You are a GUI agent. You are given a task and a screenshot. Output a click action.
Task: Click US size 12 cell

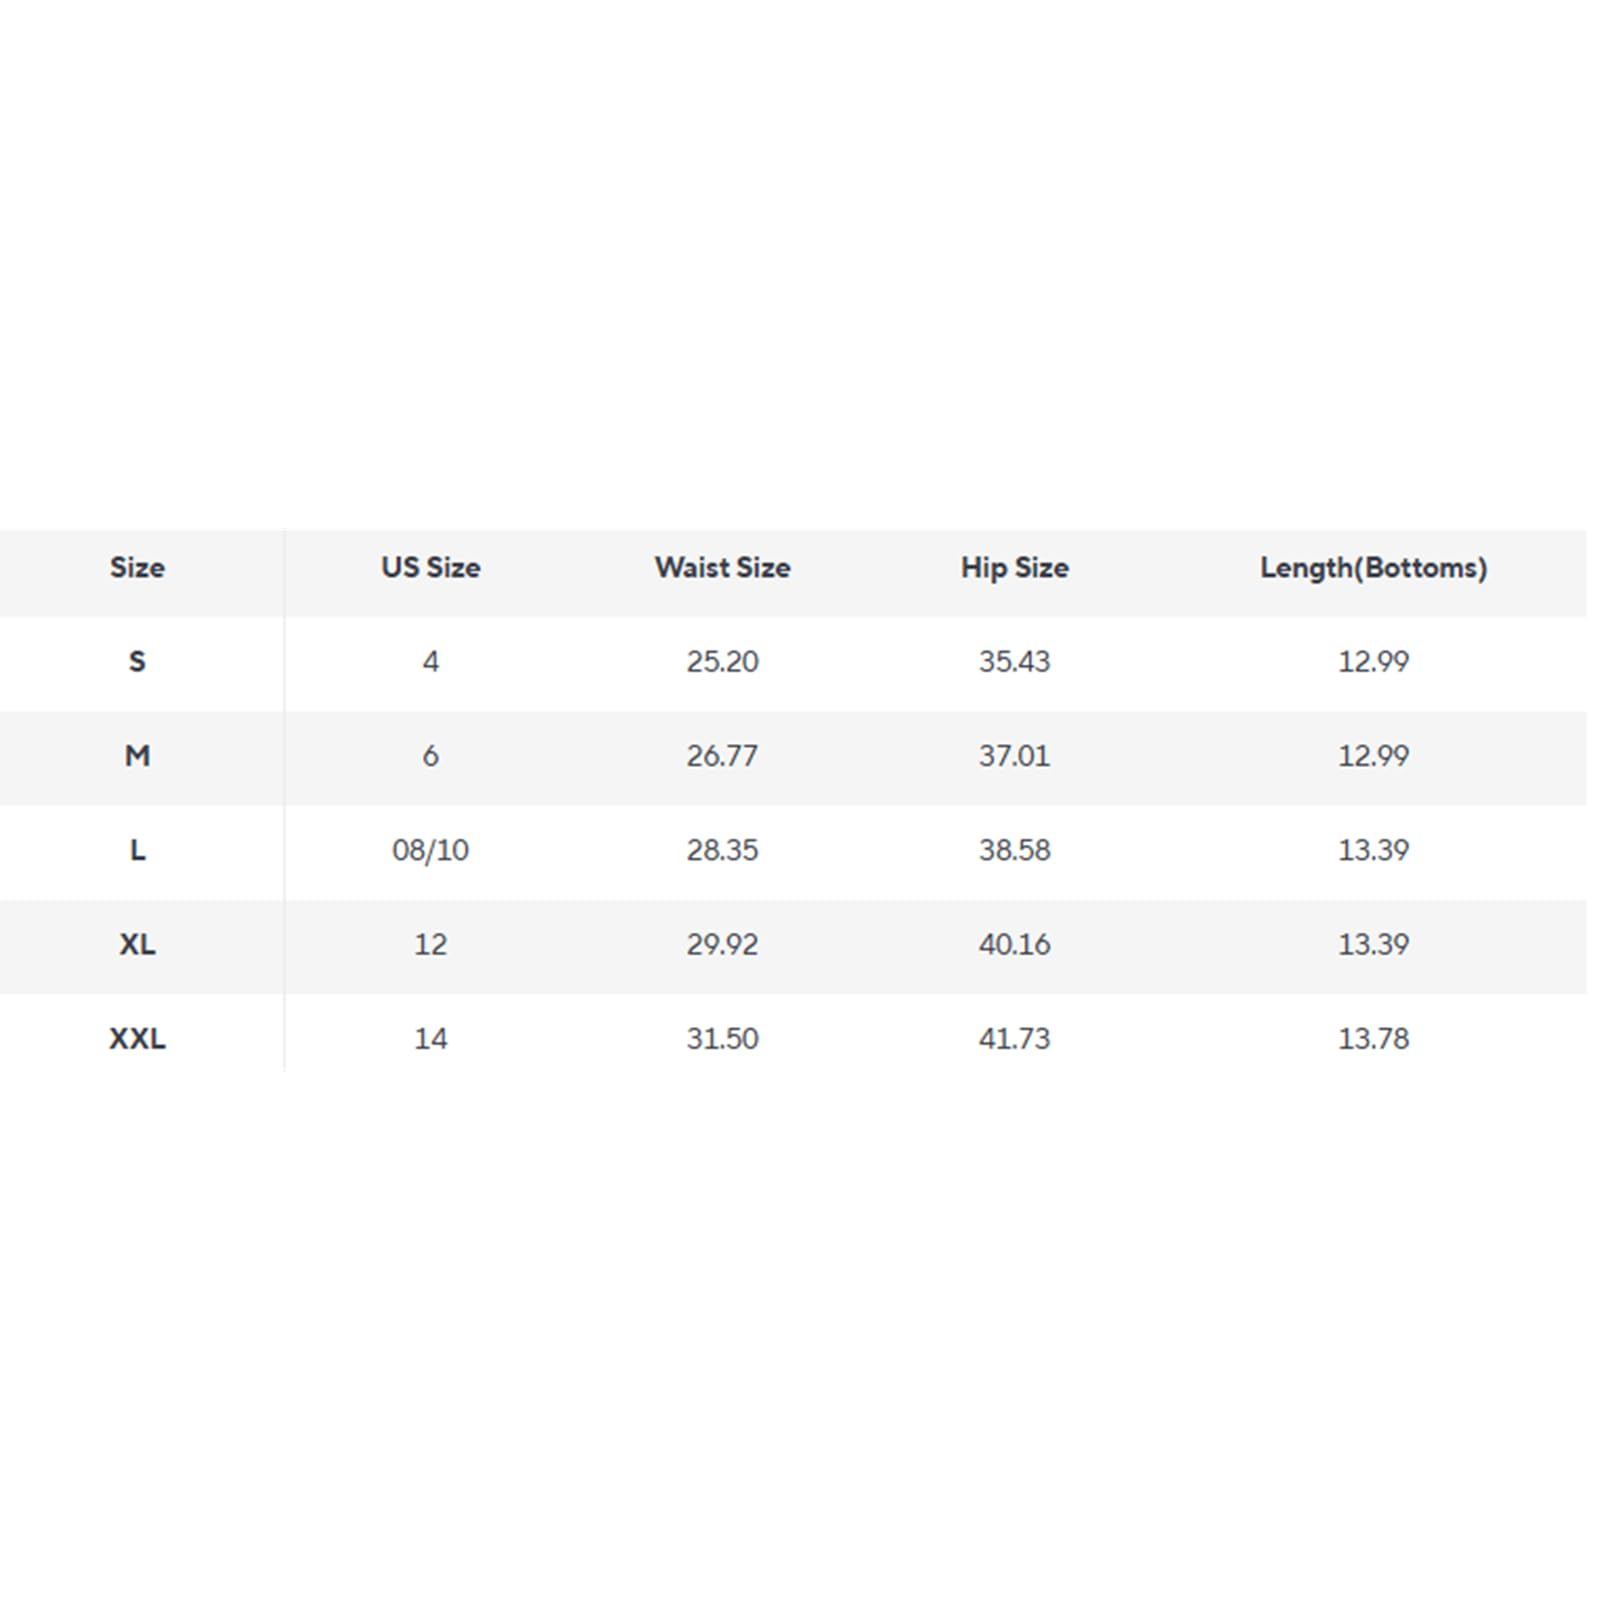click(x=430, y=944)
